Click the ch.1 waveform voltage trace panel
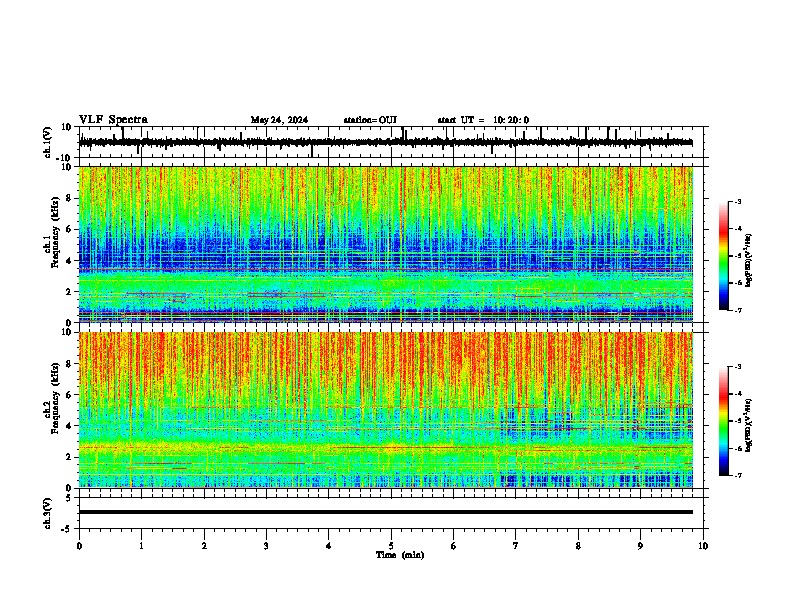 (393, 142)
